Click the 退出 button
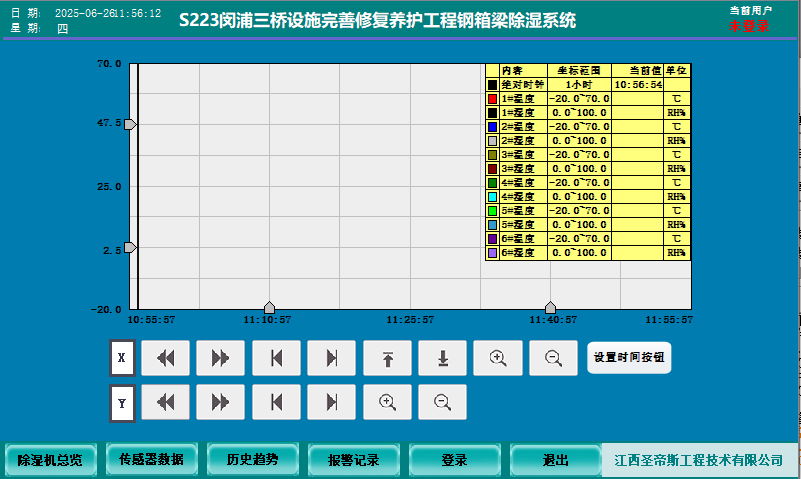 (555, 460)
